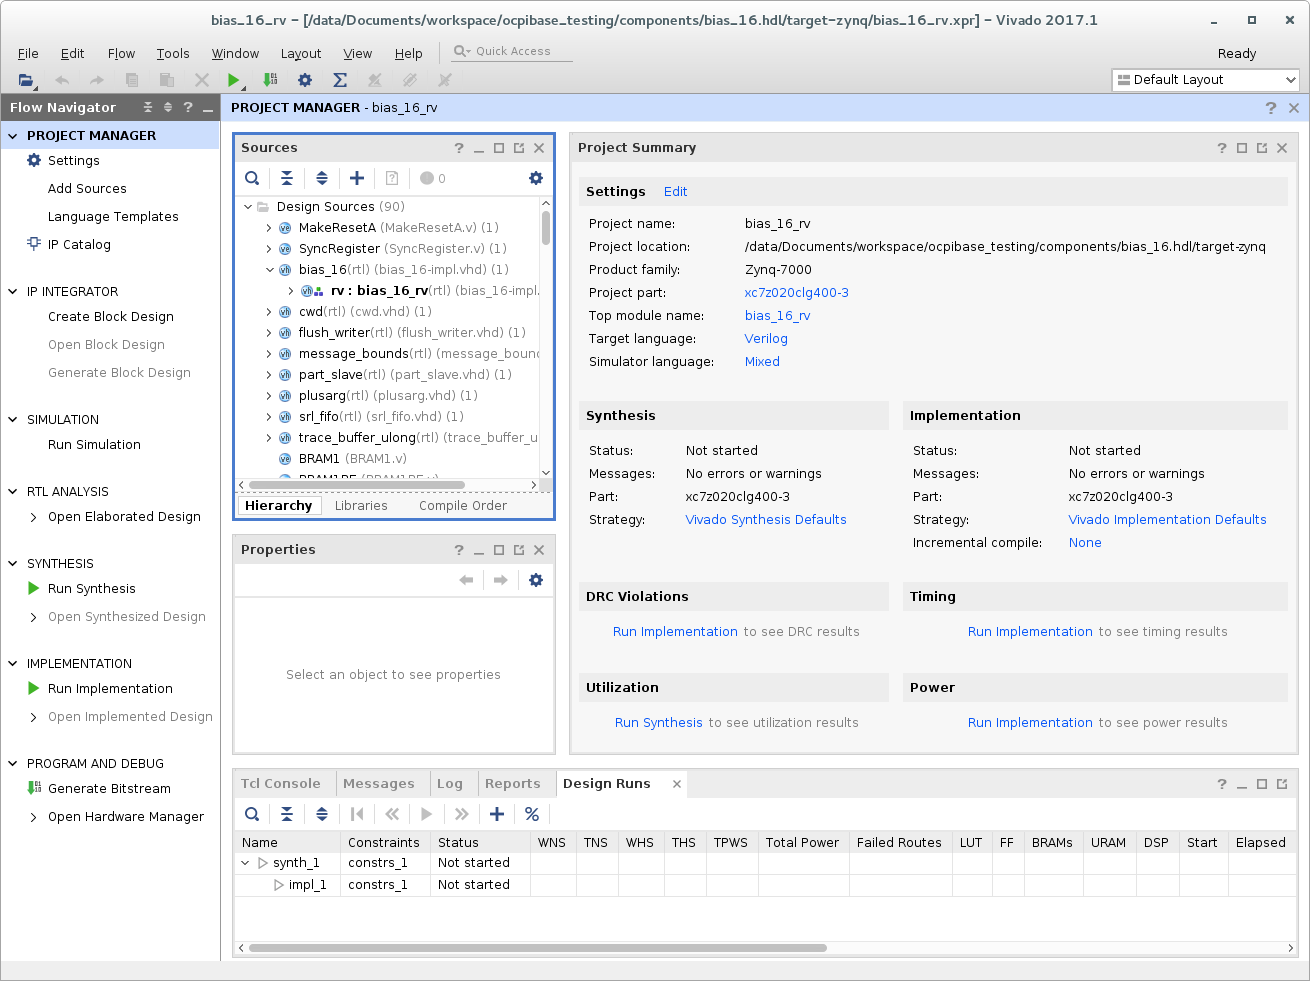Switch to the Compile Order tab
1310x981 pixels.
(x=463, y=506)
